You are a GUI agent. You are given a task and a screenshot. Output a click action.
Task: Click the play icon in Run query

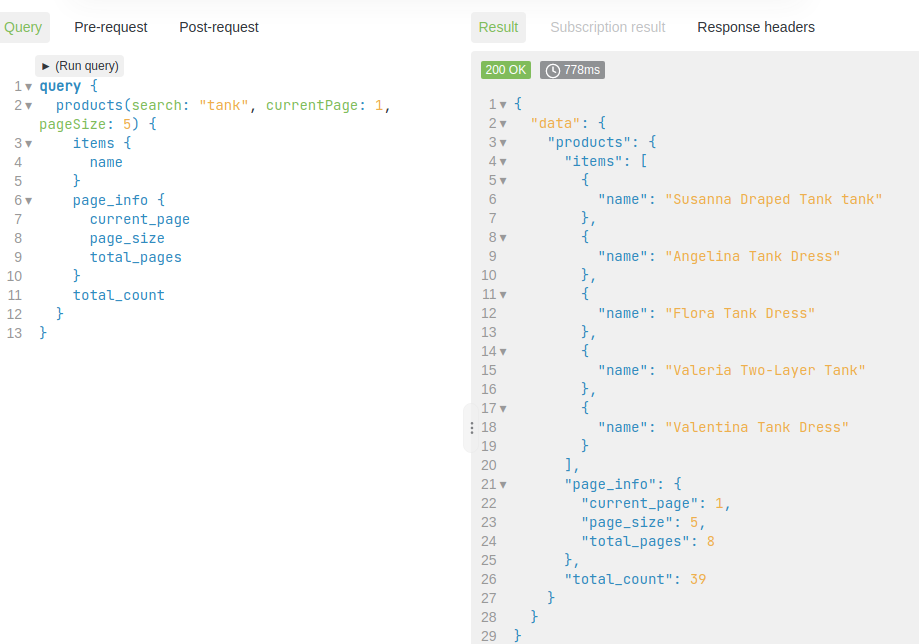coord(46,65)
